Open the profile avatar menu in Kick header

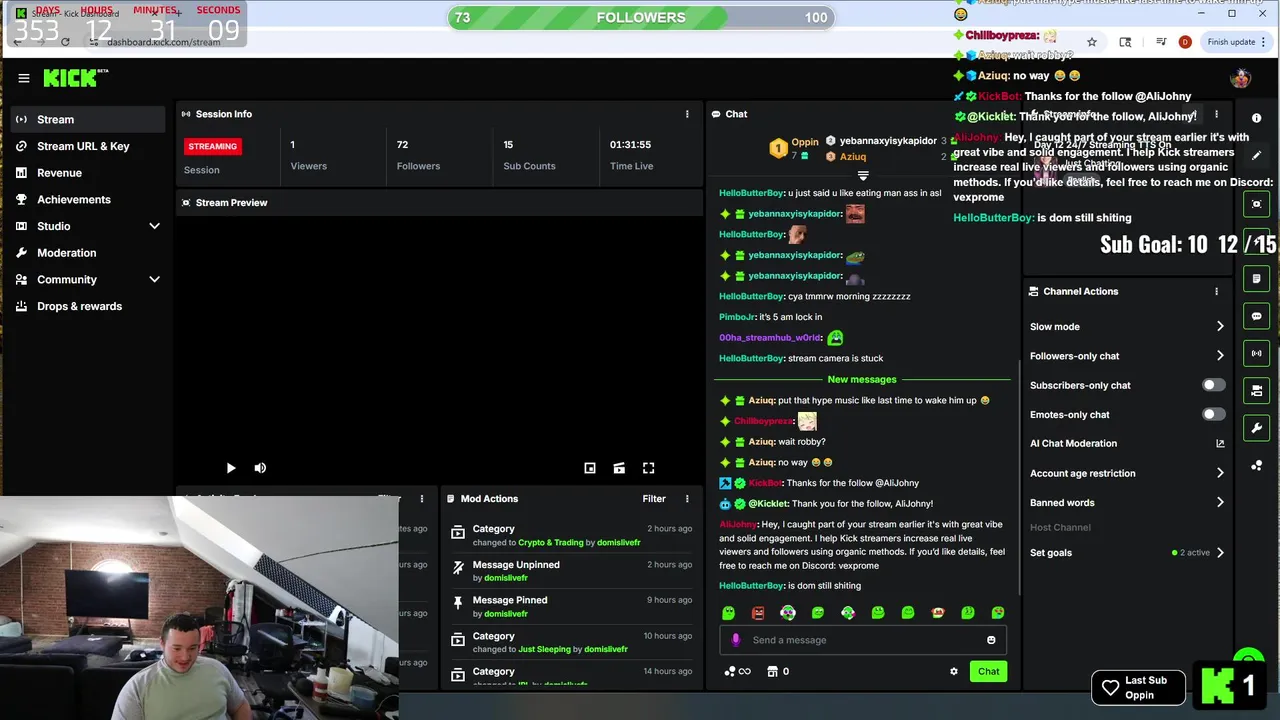click(1240, 78)
